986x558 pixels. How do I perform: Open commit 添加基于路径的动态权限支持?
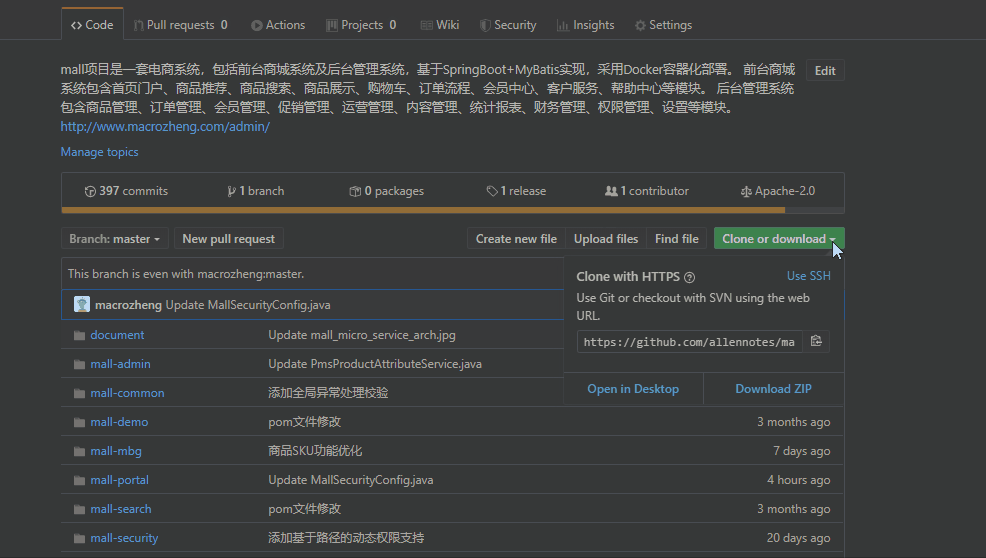point(346,538)
